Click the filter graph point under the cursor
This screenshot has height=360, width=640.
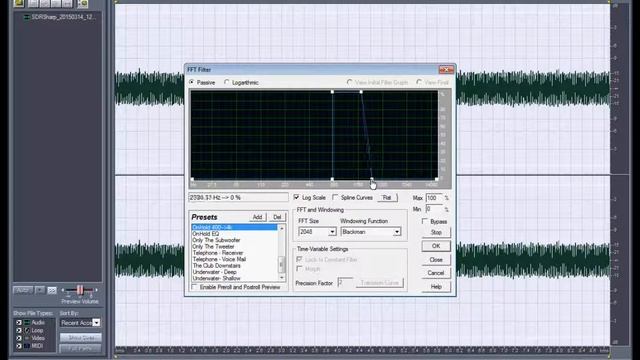(x=371, y=179)
